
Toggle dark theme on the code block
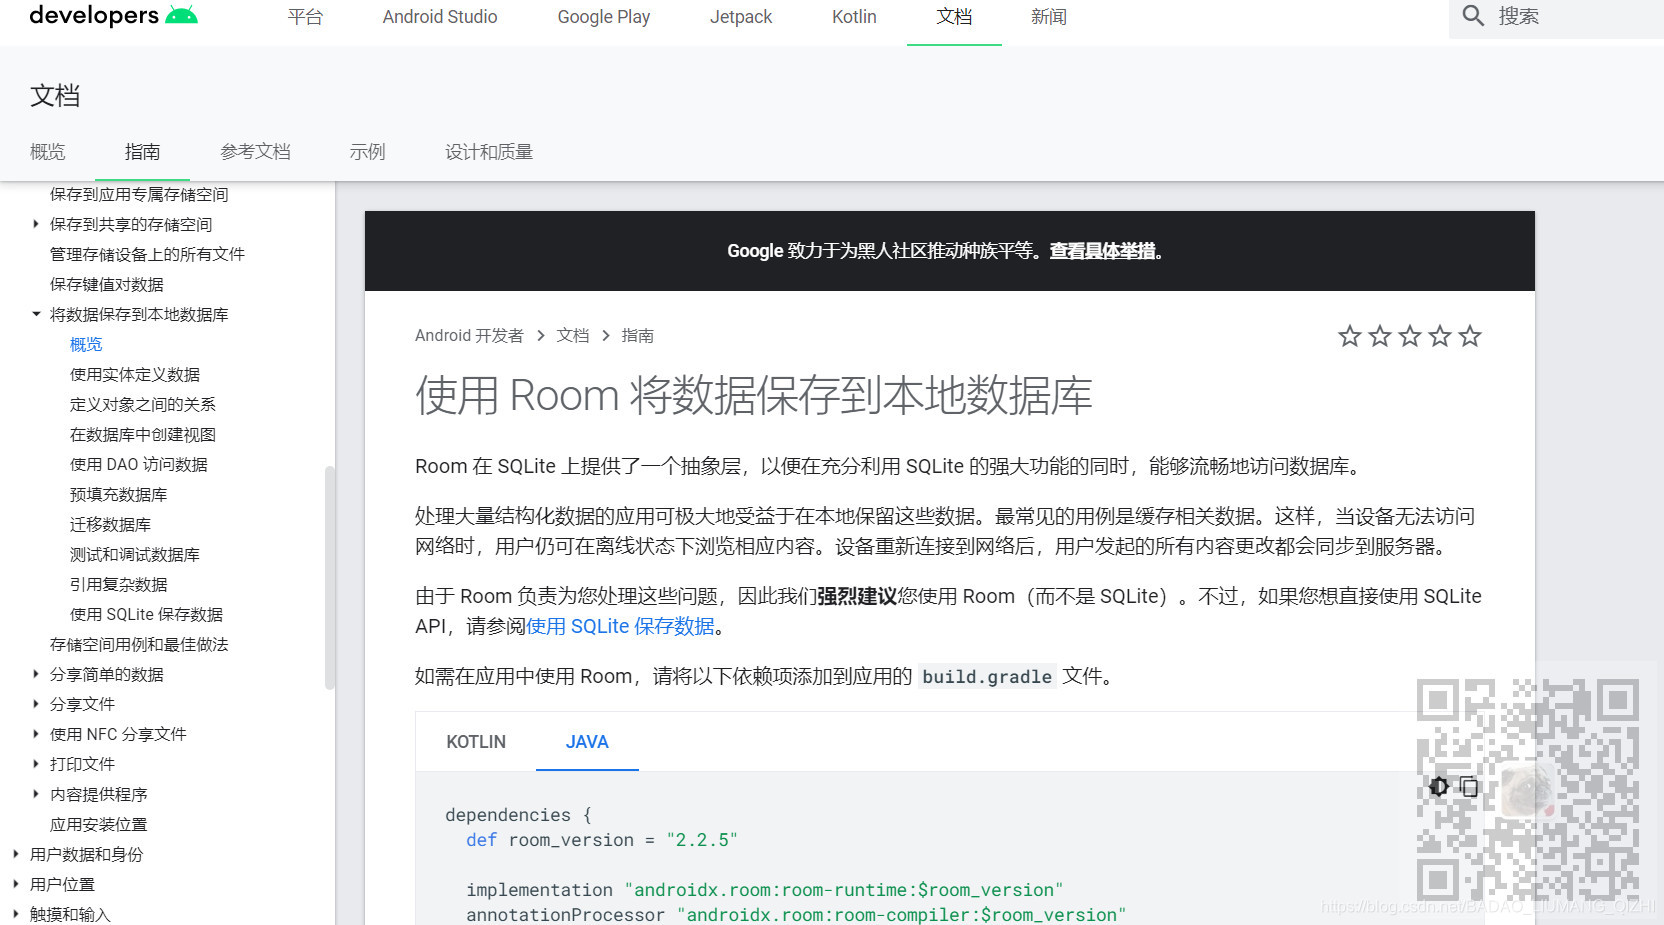coord(1438,787)
